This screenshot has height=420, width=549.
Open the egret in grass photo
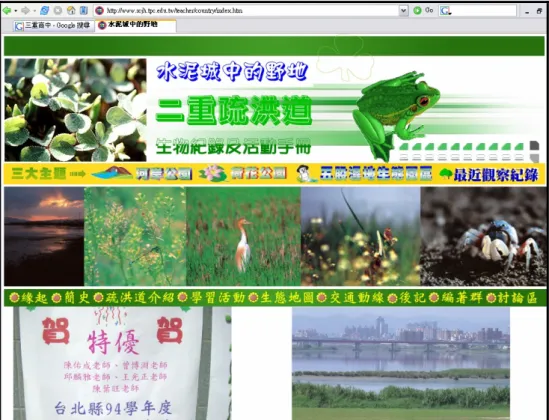pyautogui.click(x=243, y=236)
